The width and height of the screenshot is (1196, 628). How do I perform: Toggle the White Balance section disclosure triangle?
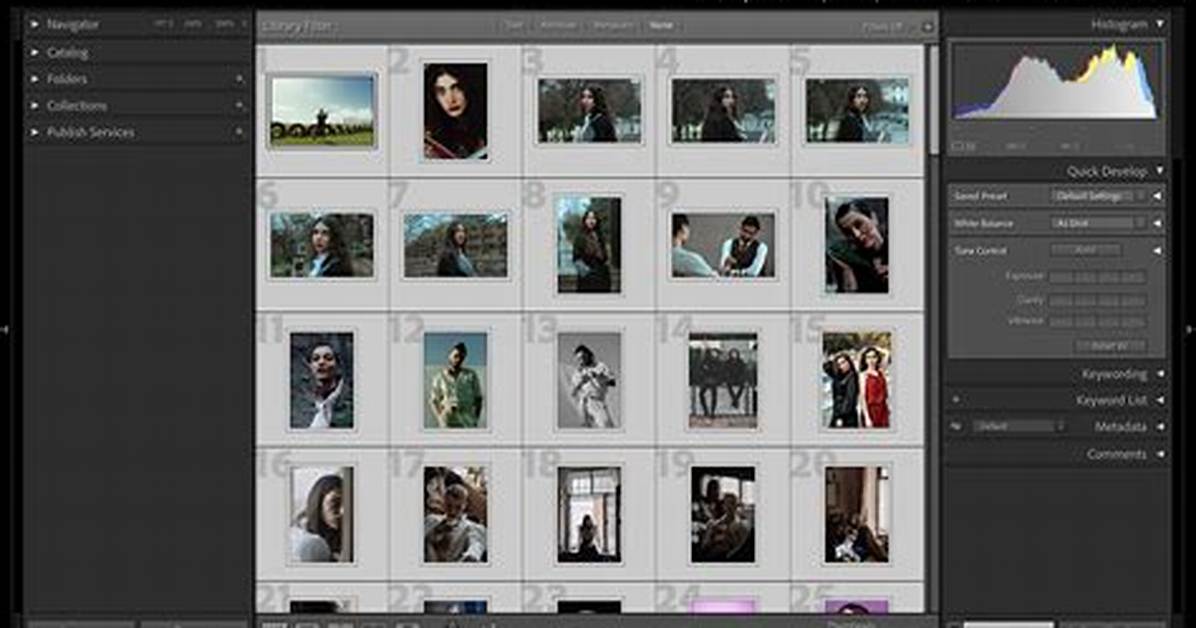click(x=1157, y=223)
